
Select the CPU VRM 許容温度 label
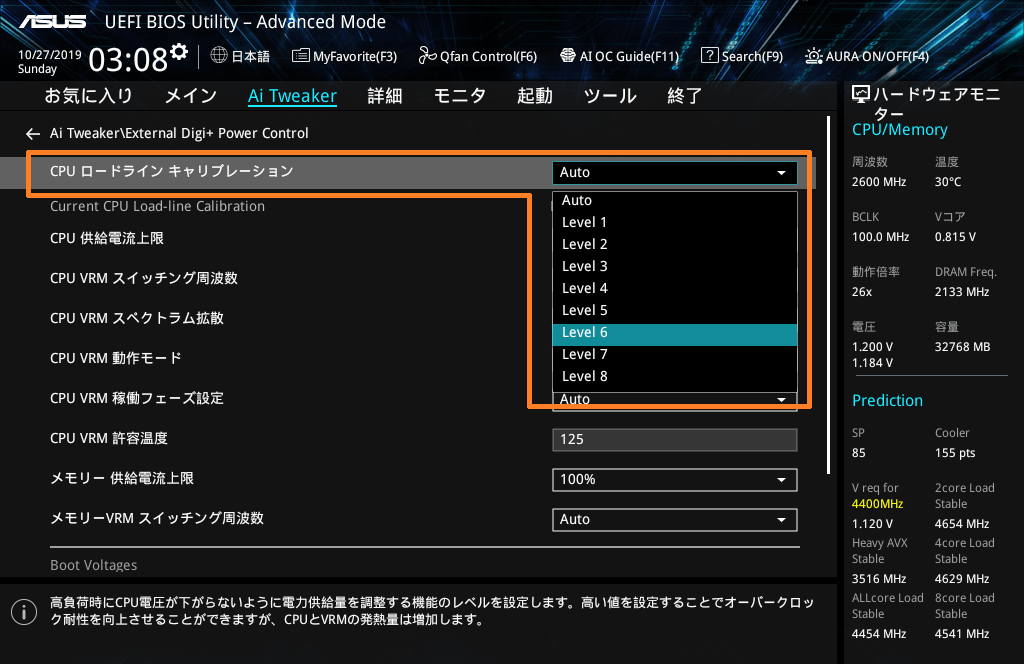pos(108,438)
